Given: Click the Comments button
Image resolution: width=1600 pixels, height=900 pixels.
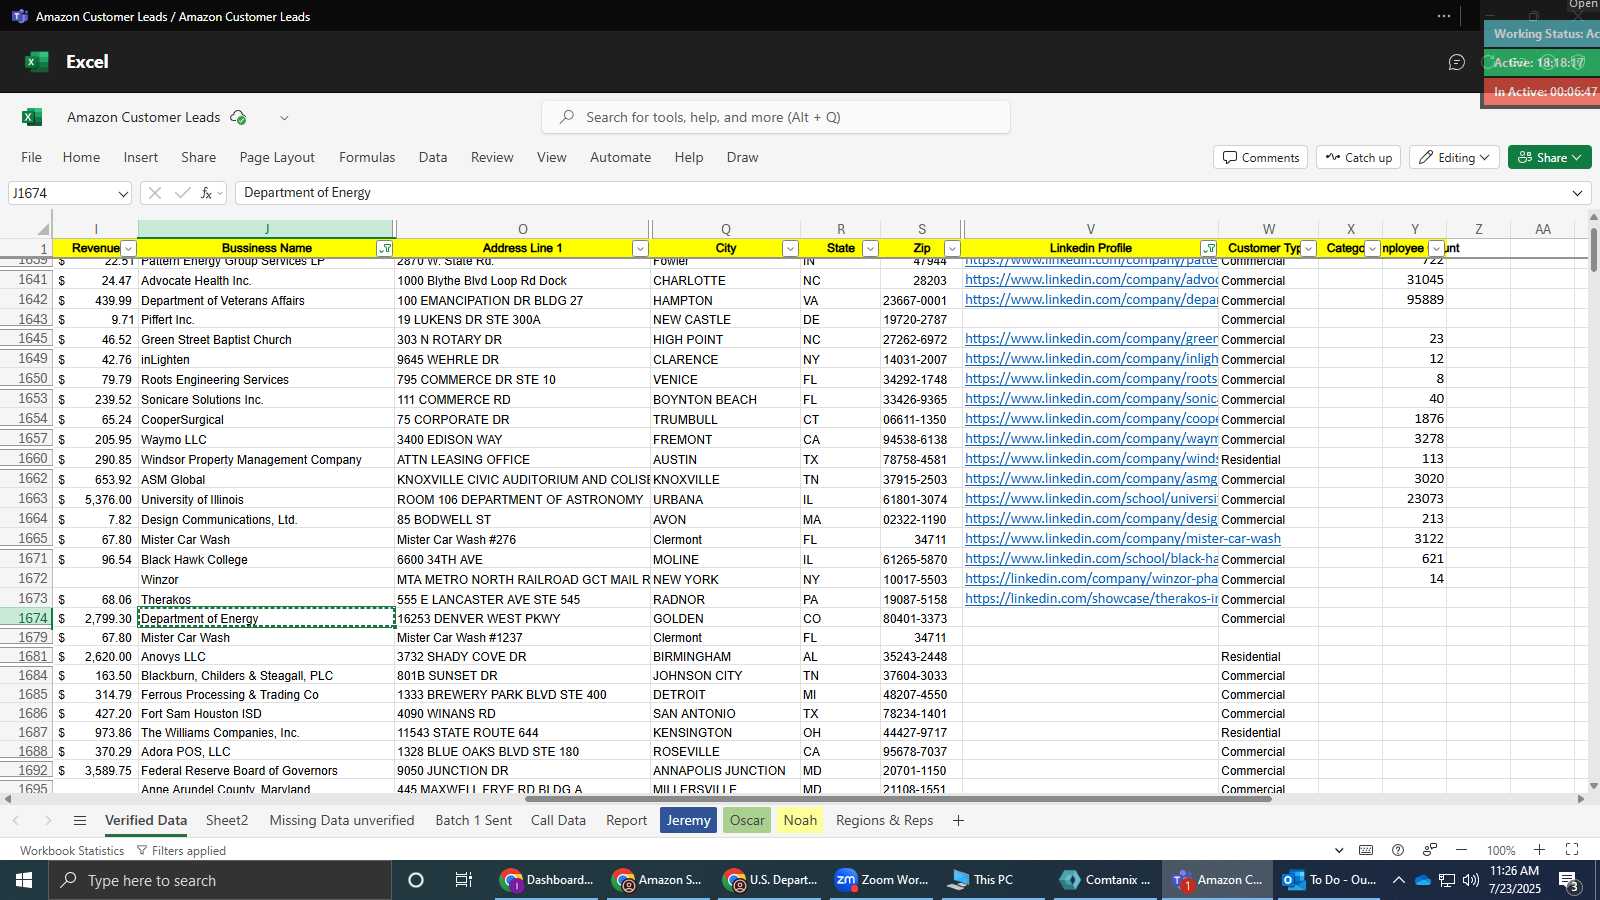Looking at the screenshot, I should 1260,157.
